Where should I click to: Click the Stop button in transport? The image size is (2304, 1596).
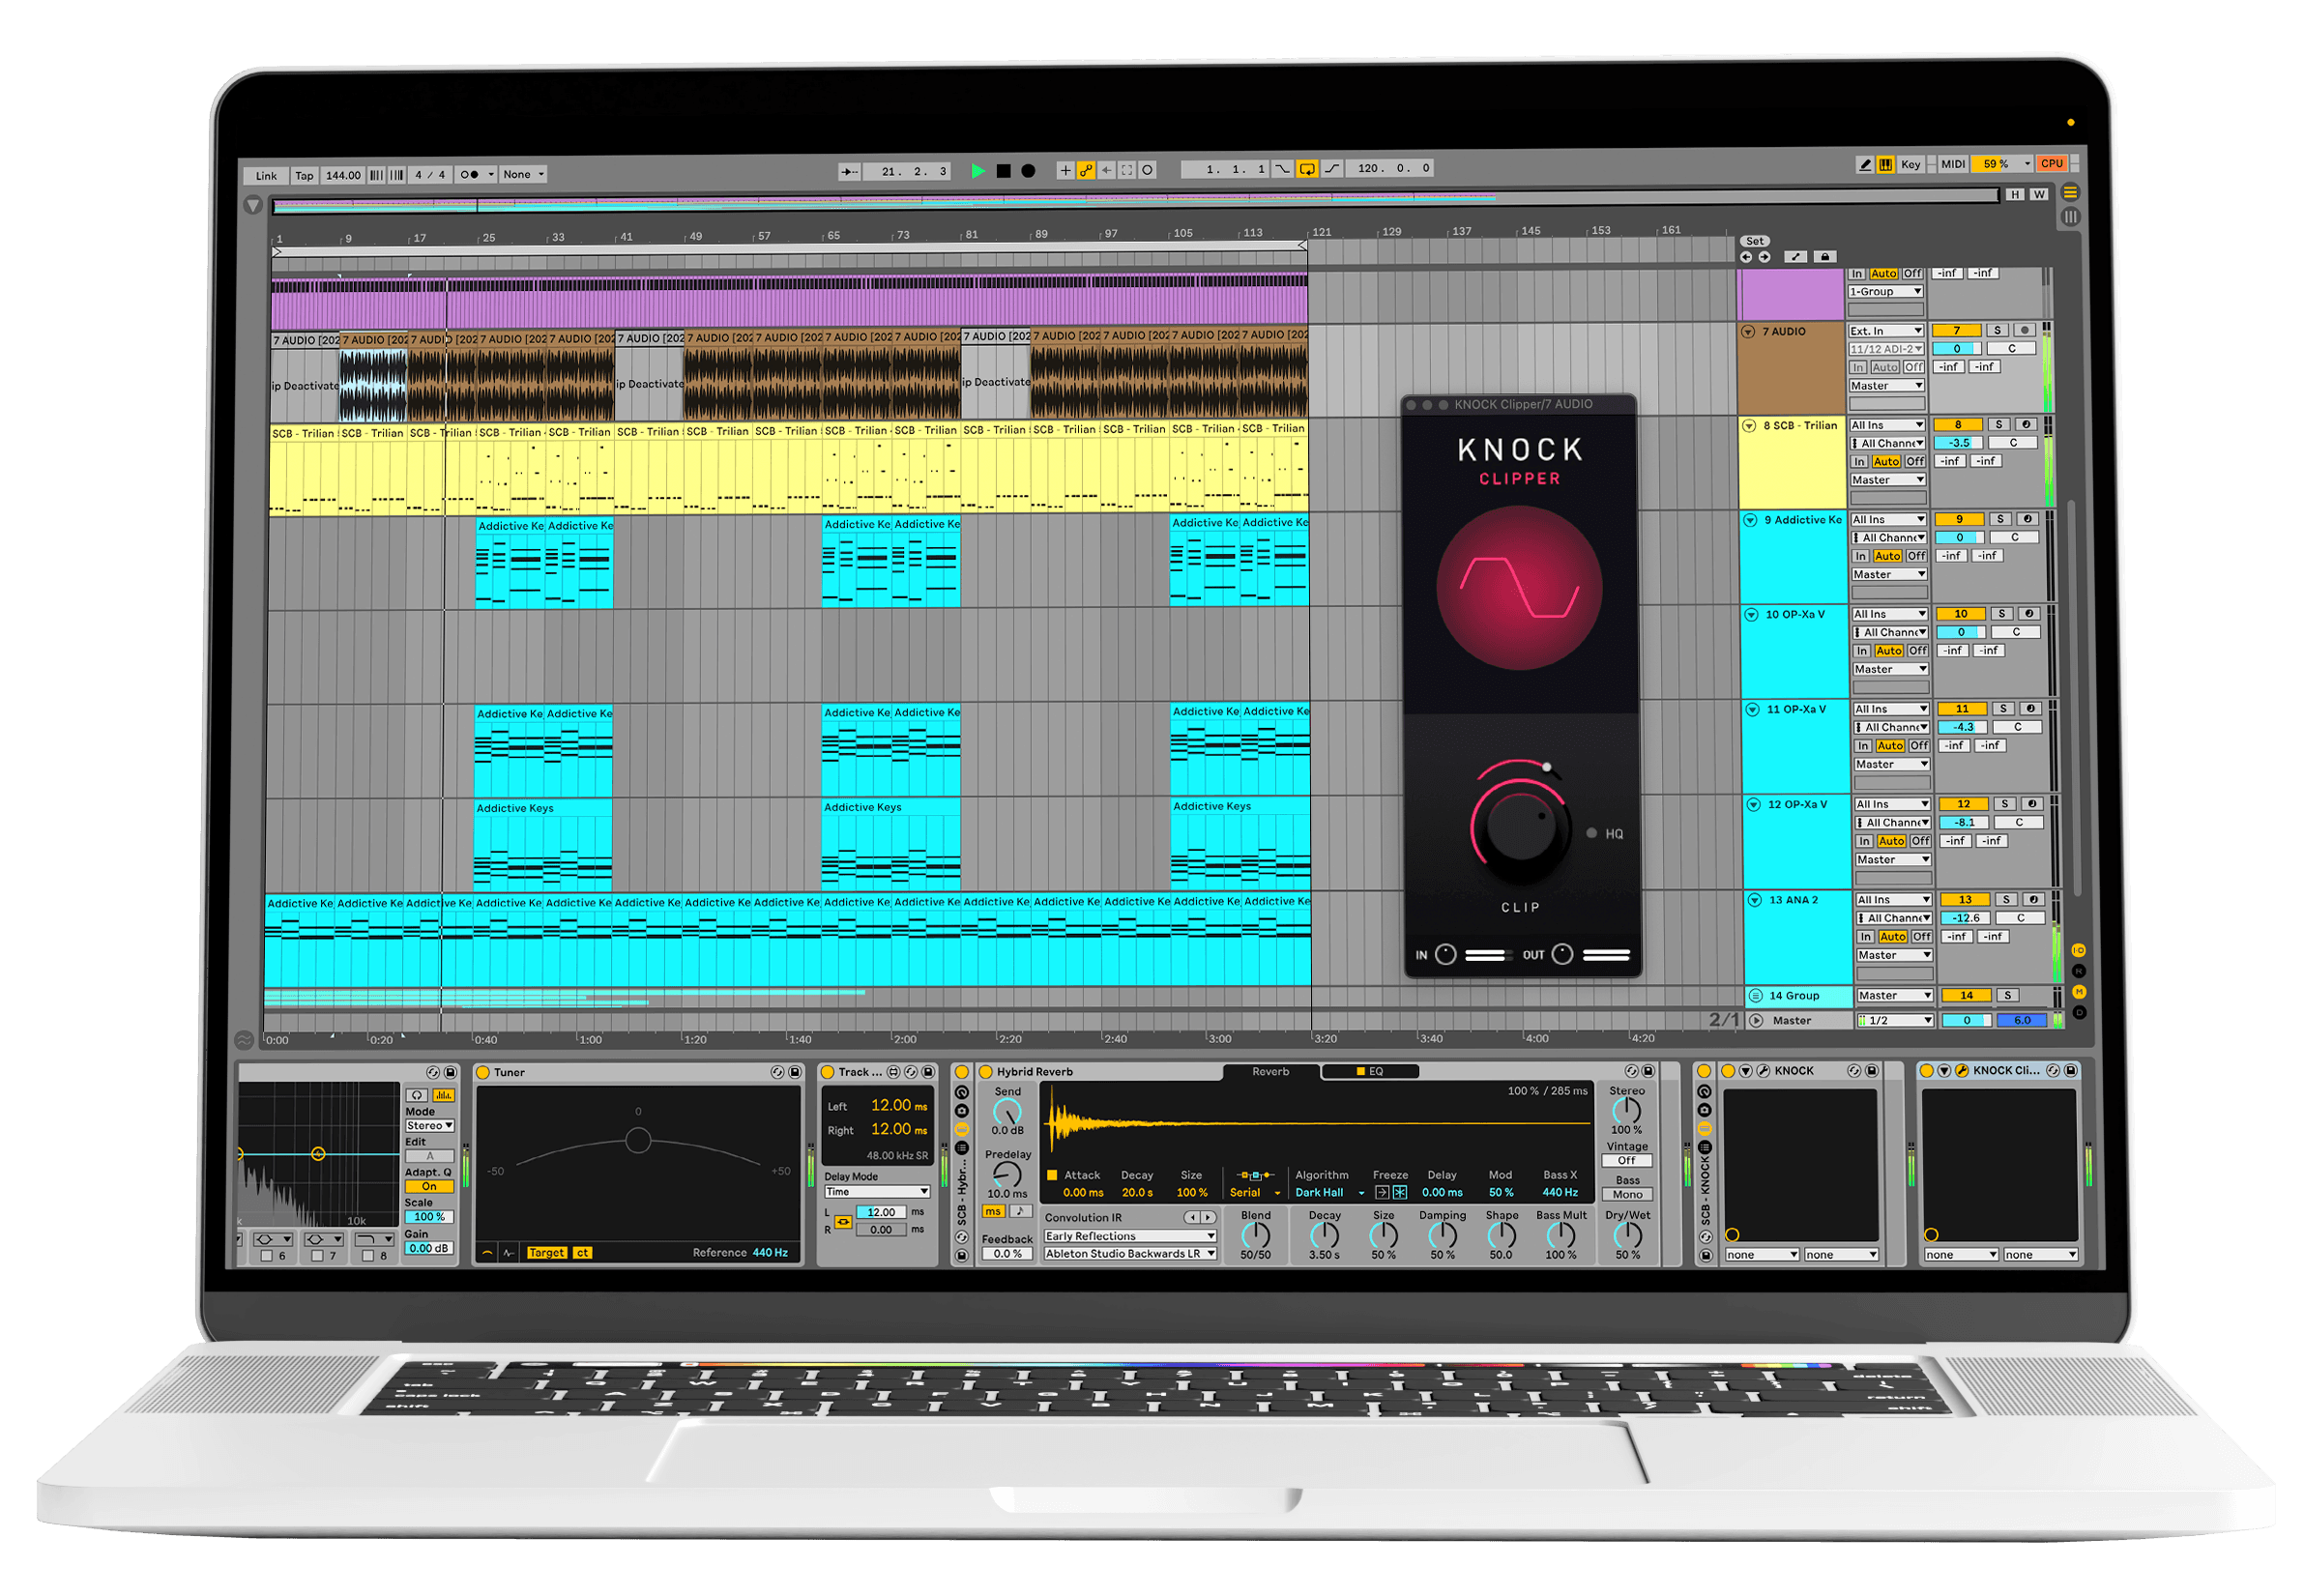pos(1003,171)
